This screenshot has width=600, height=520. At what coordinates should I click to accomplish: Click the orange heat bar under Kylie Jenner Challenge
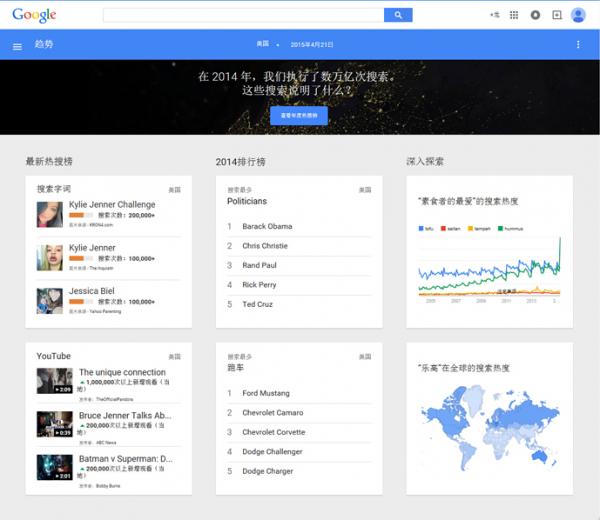point(81,215)
